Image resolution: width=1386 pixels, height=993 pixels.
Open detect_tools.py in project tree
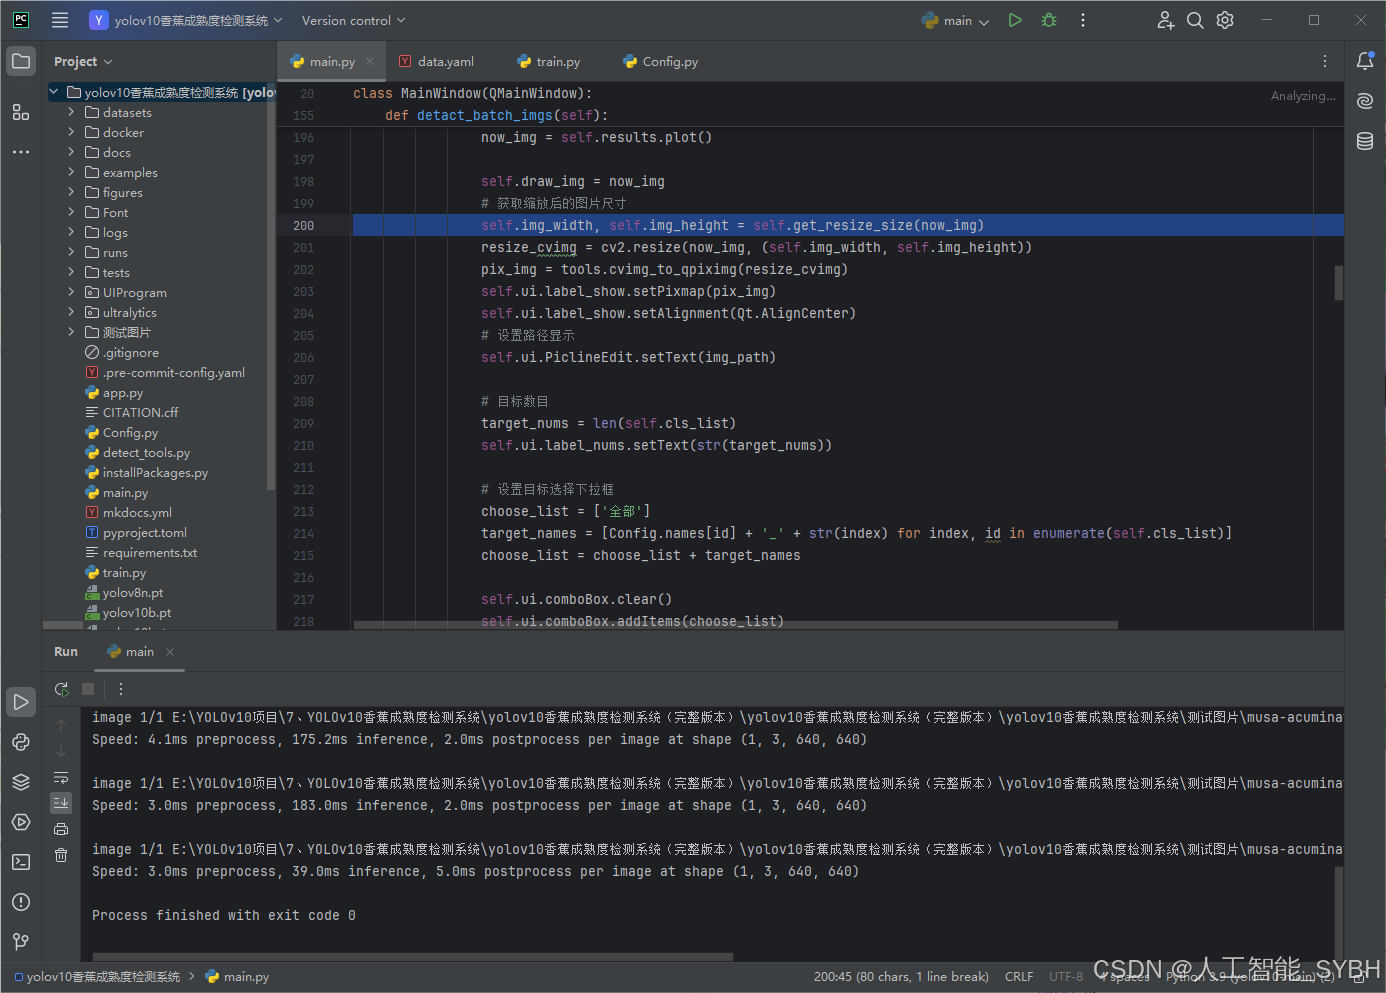[x=146, y=453]
